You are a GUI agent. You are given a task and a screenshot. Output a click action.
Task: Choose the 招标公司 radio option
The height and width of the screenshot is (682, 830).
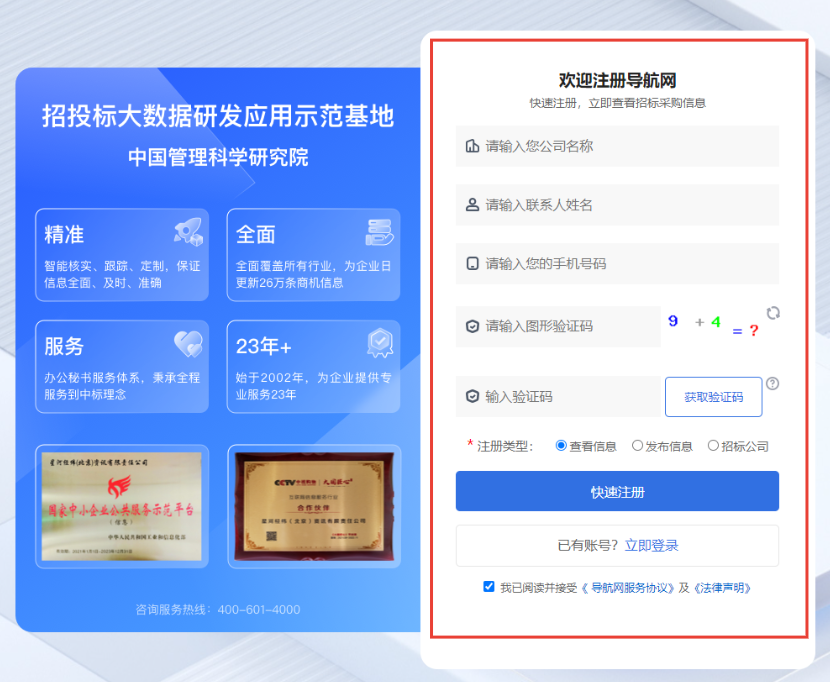[x=713, y=446]
